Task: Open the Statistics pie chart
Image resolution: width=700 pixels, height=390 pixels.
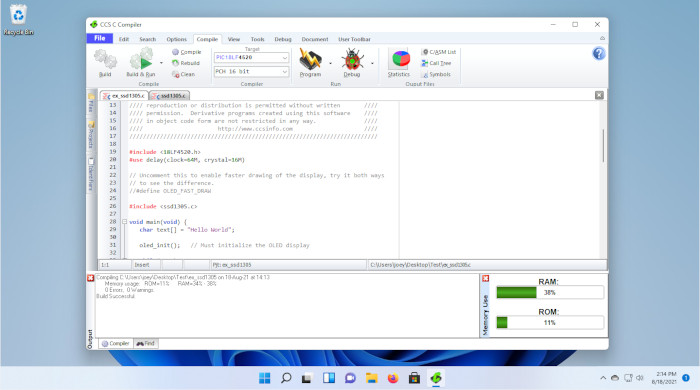Action: pos(400,59)
